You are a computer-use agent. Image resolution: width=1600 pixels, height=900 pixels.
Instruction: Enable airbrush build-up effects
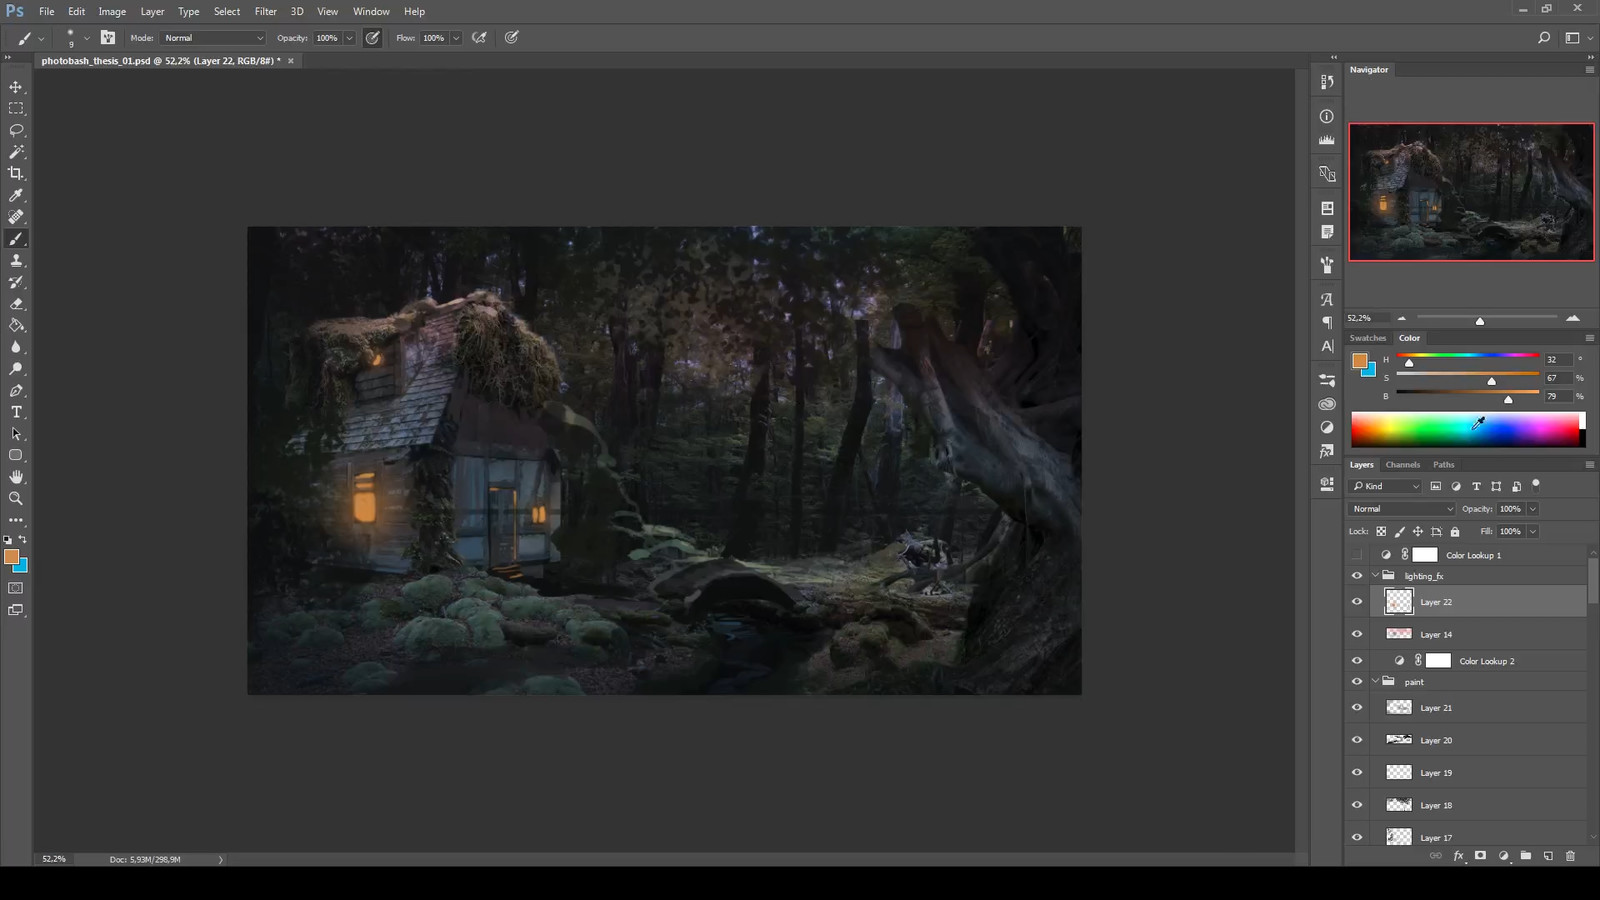click(x=480, y=38)
